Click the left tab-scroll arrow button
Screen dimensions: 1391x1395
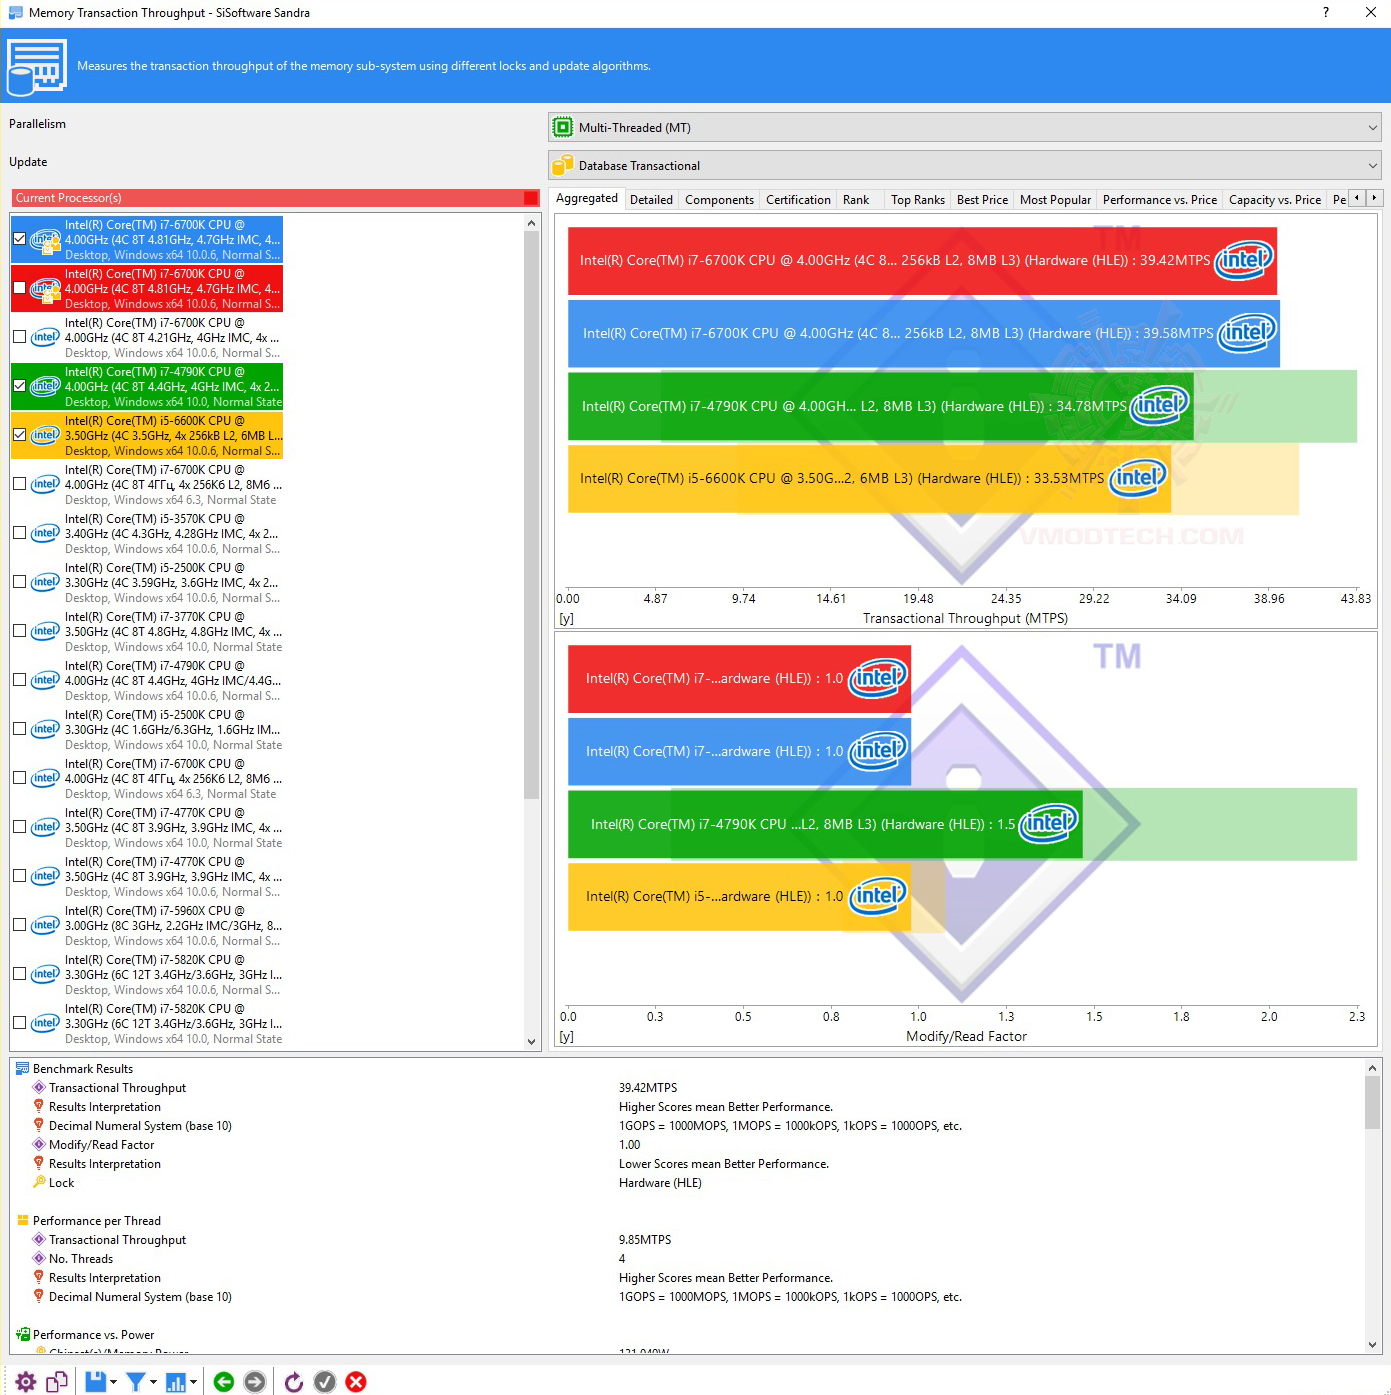point(1357,198)
